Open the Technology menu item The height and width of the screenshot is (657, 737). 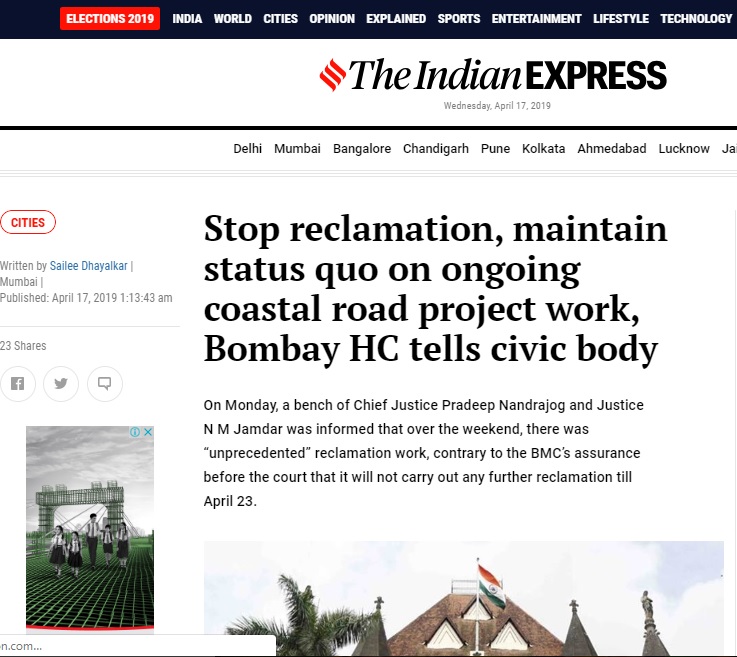pyautogui.click(x=696, y=19)
